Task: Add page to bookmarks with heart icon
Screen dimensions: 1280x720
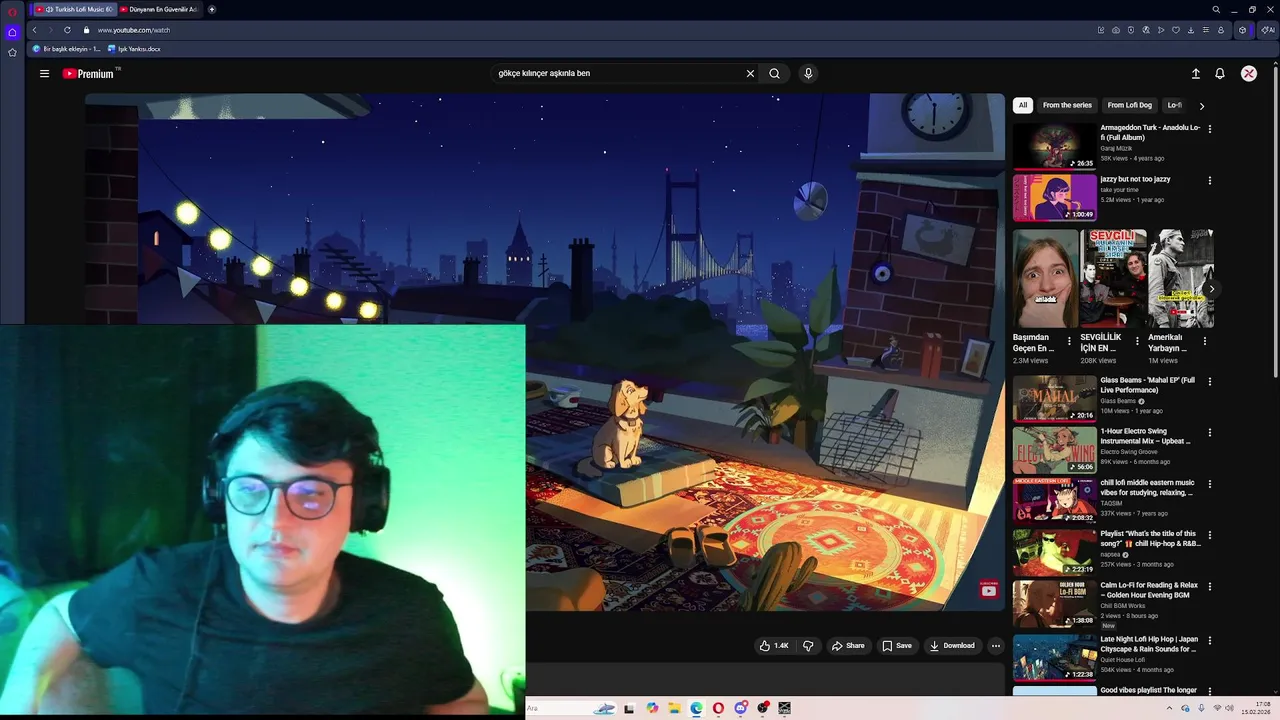Action: pos(1176,30)
